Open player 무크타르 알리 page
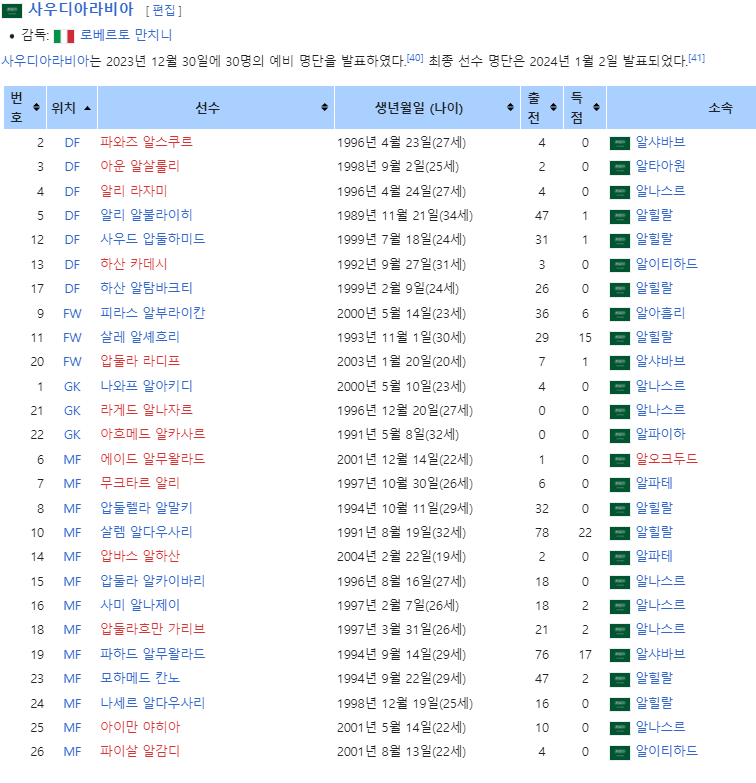Screen dimensions: 756x783 click(x=140, y=483)
